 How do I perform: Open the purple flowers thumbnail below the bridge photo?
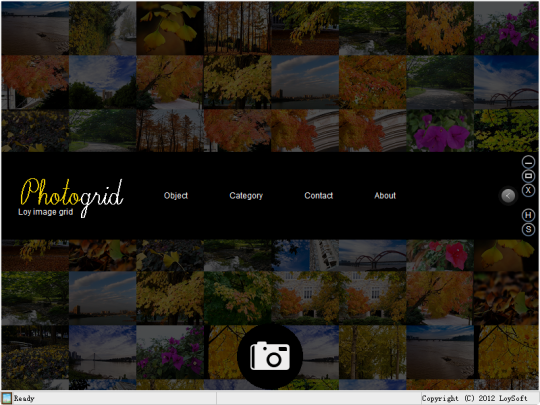tap(440, 131)
